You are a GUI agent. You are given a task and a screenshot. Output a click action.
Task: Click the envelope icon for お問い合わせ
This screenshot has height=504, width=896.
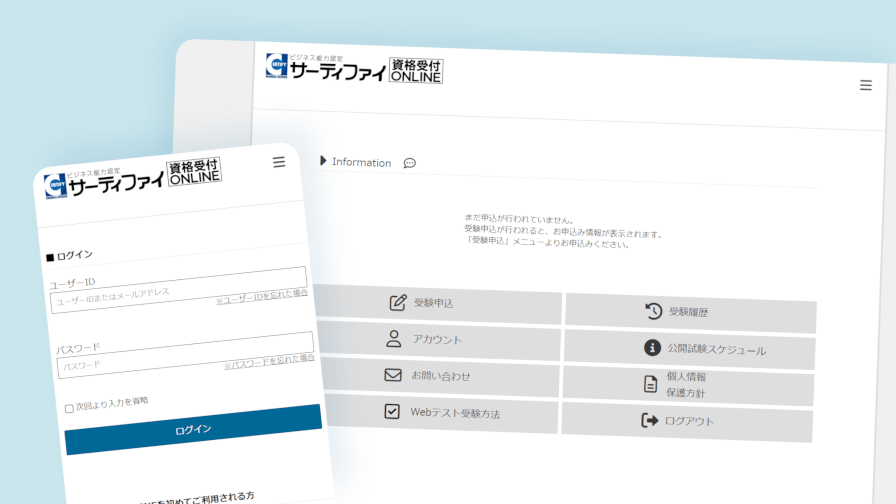393,375
